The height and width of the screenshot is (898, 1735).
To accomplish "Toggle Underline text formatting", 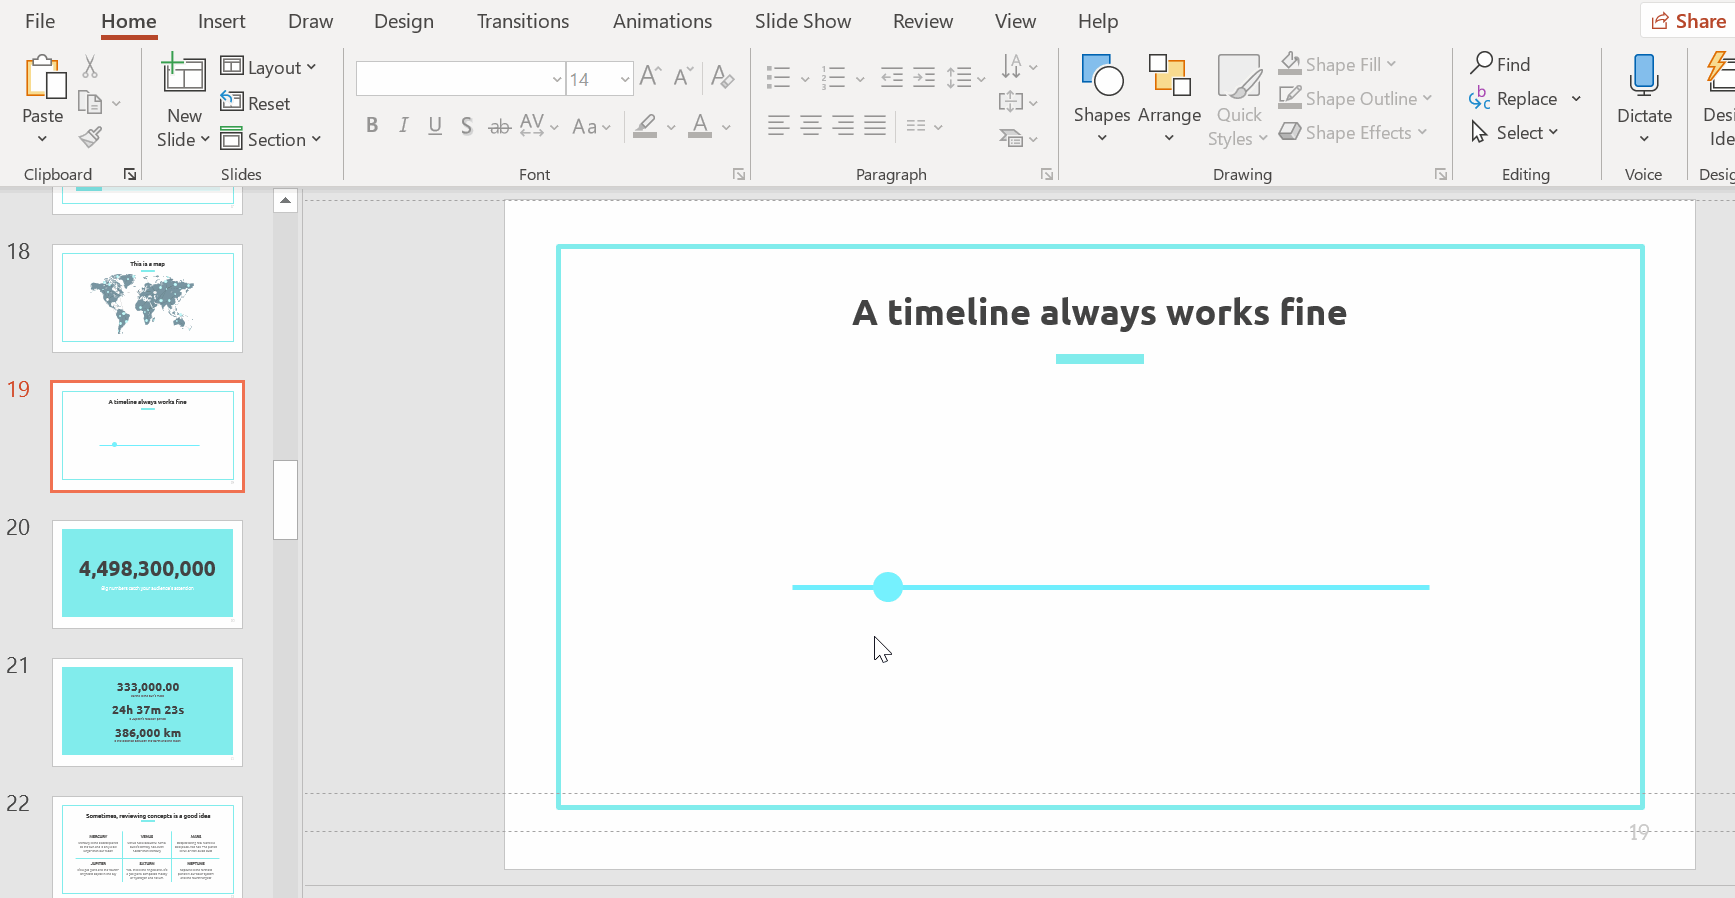I will tap(435, 126).
